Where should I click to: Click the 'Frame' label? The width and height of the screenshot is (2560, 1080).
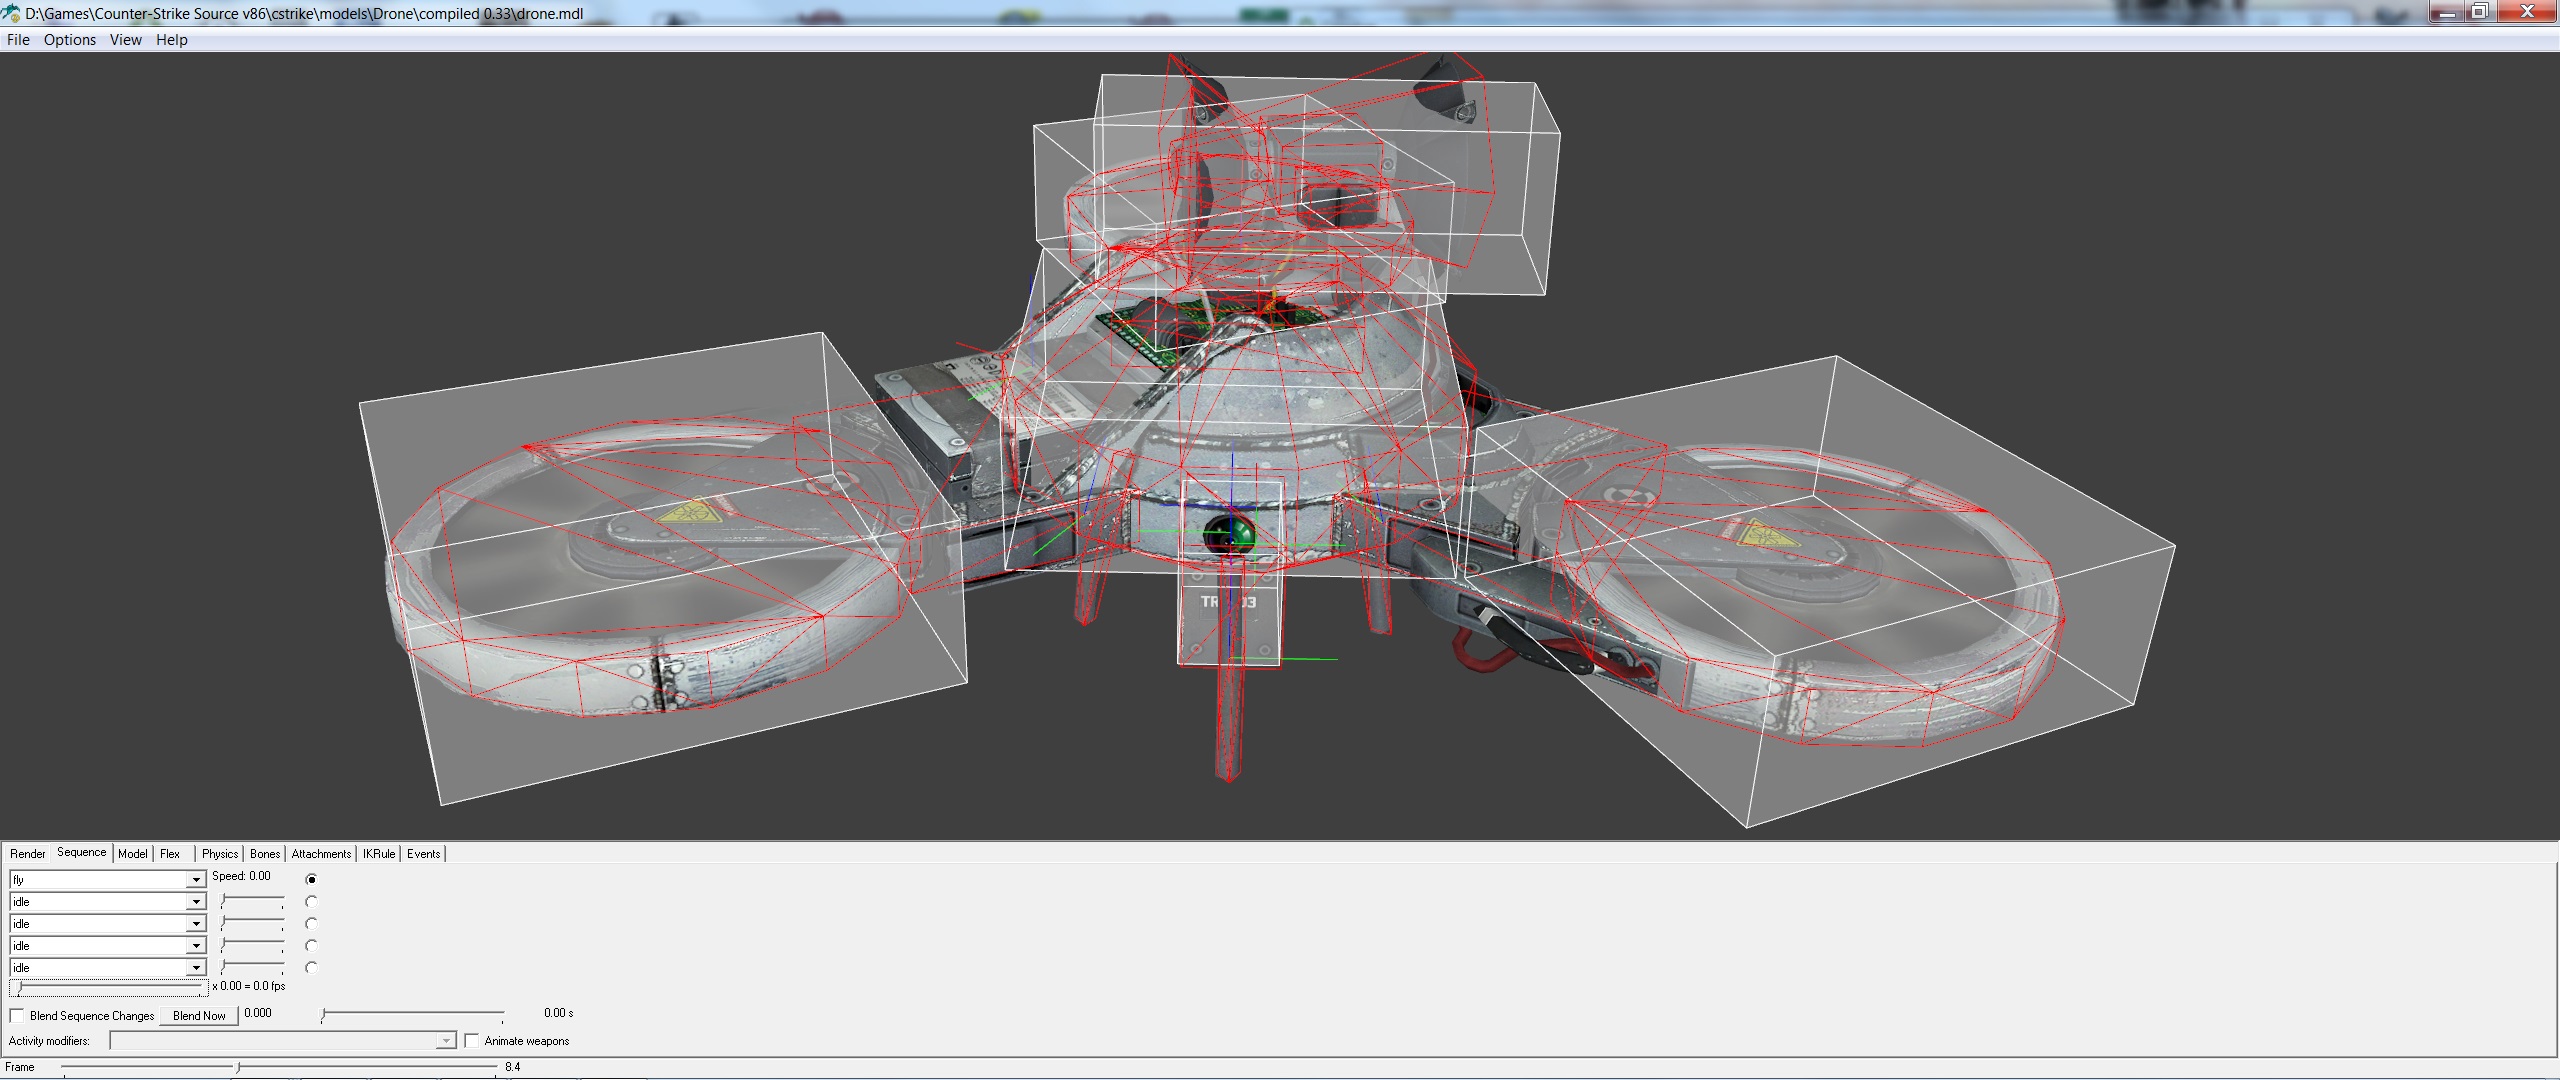[20, 1067]
